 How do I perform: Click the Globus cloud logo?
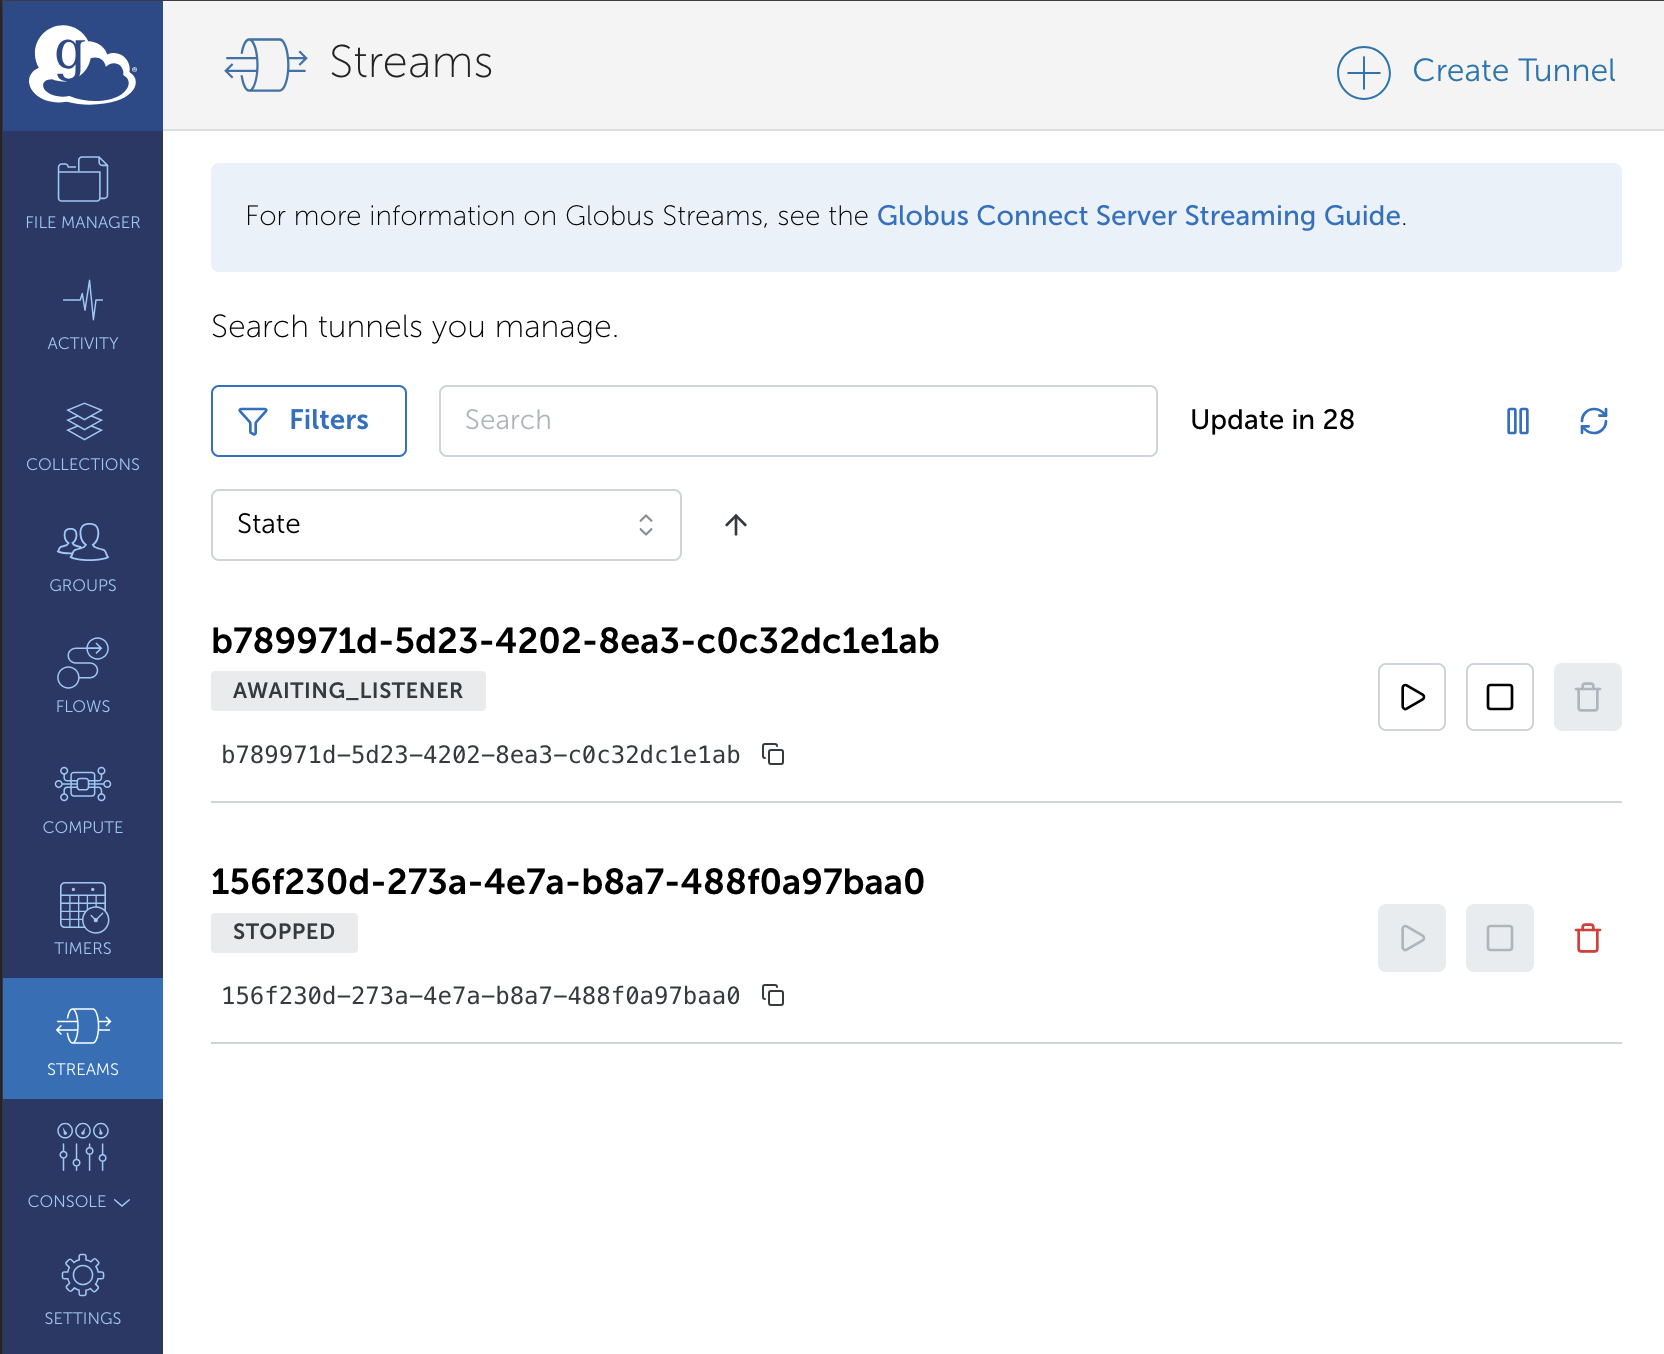(82, 65)
